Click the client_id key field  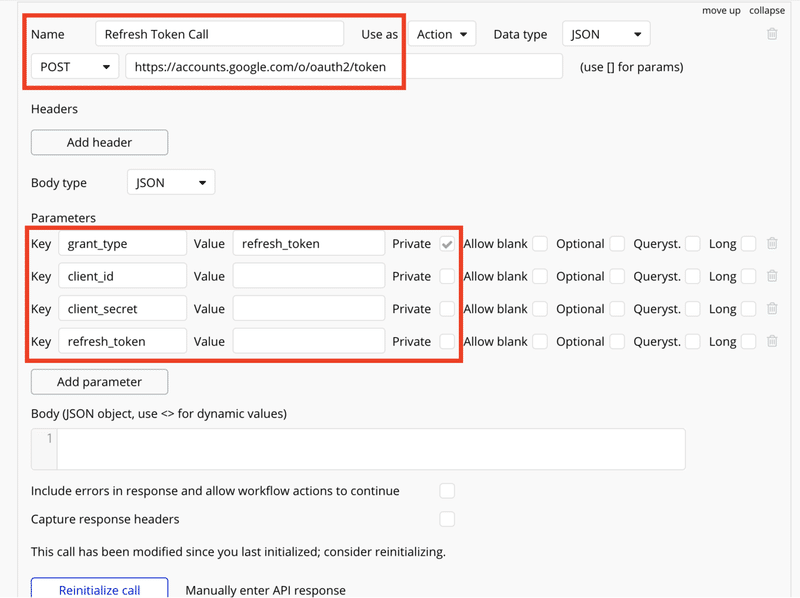pos(122,277)
